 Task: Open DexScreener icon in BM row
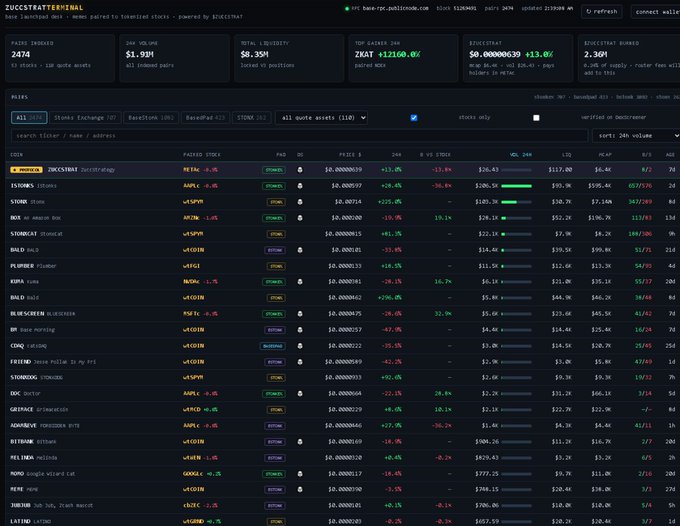pos(300,330)
